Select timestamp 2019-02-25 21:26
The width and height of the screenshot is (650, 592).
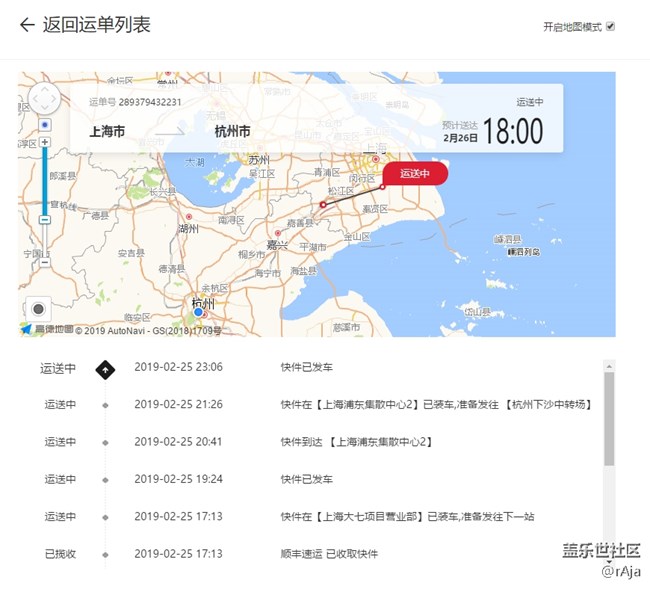tap(178, 404)
